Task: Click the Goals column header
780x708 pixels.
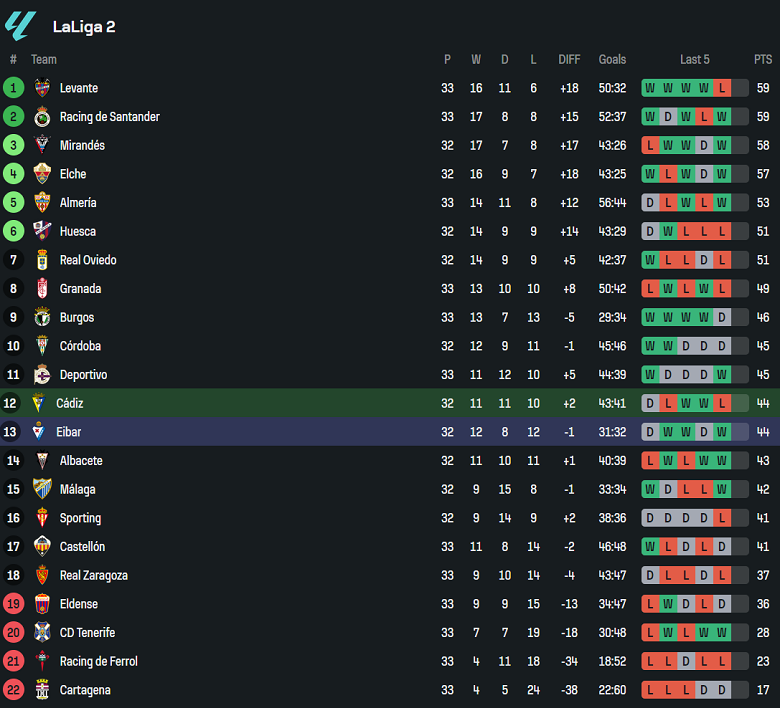Action: click(x=612, y=60)
